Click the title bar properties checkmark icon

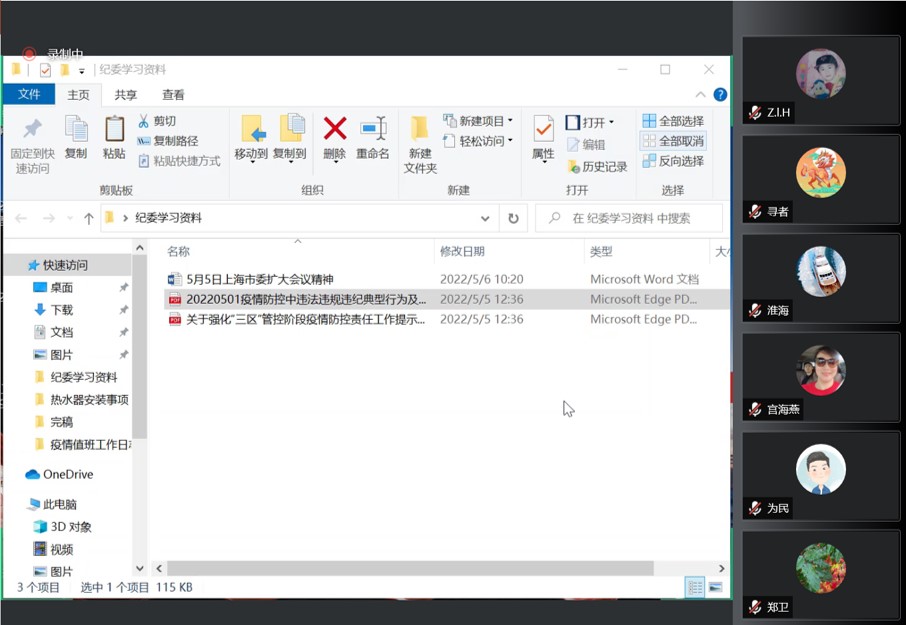[x=45, y=70]
